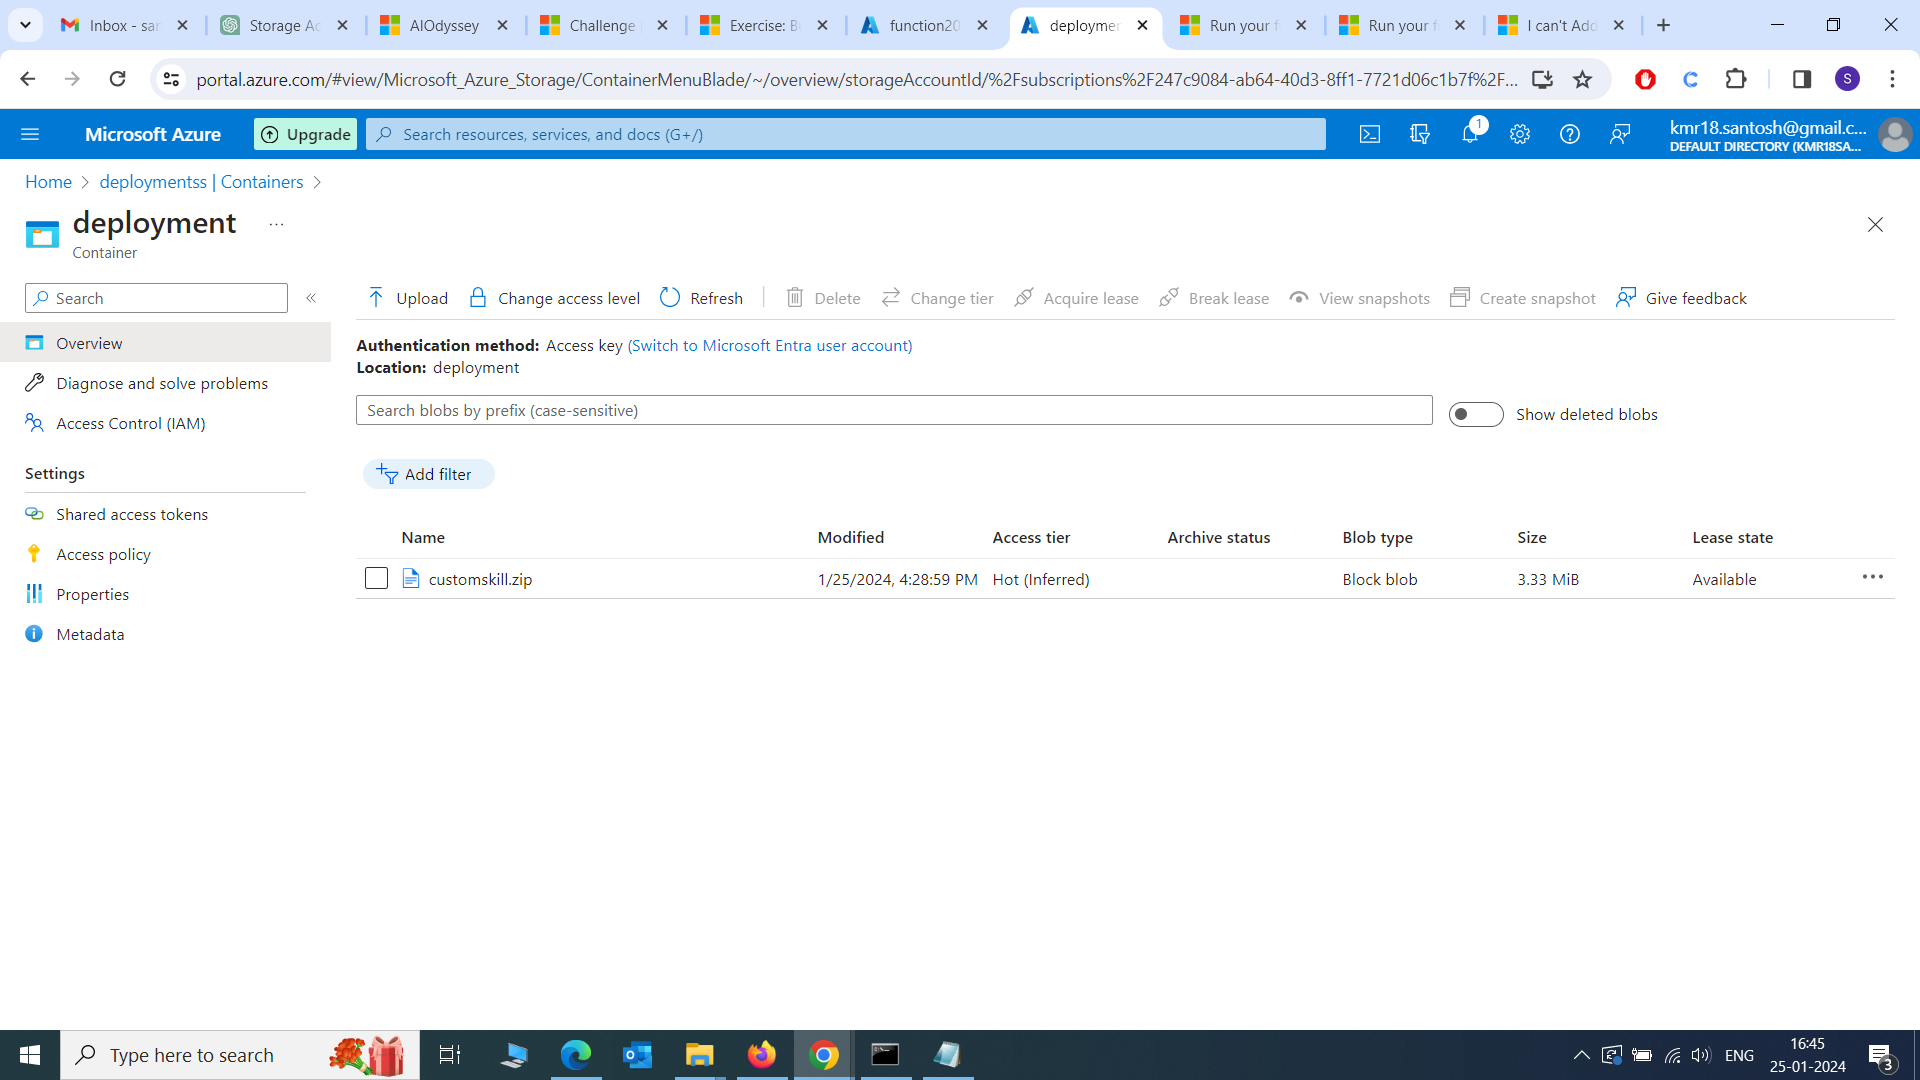Click Upload in the container toolbar
1920x1080 pixels.
pyautogui.click(x=408, y=298)
